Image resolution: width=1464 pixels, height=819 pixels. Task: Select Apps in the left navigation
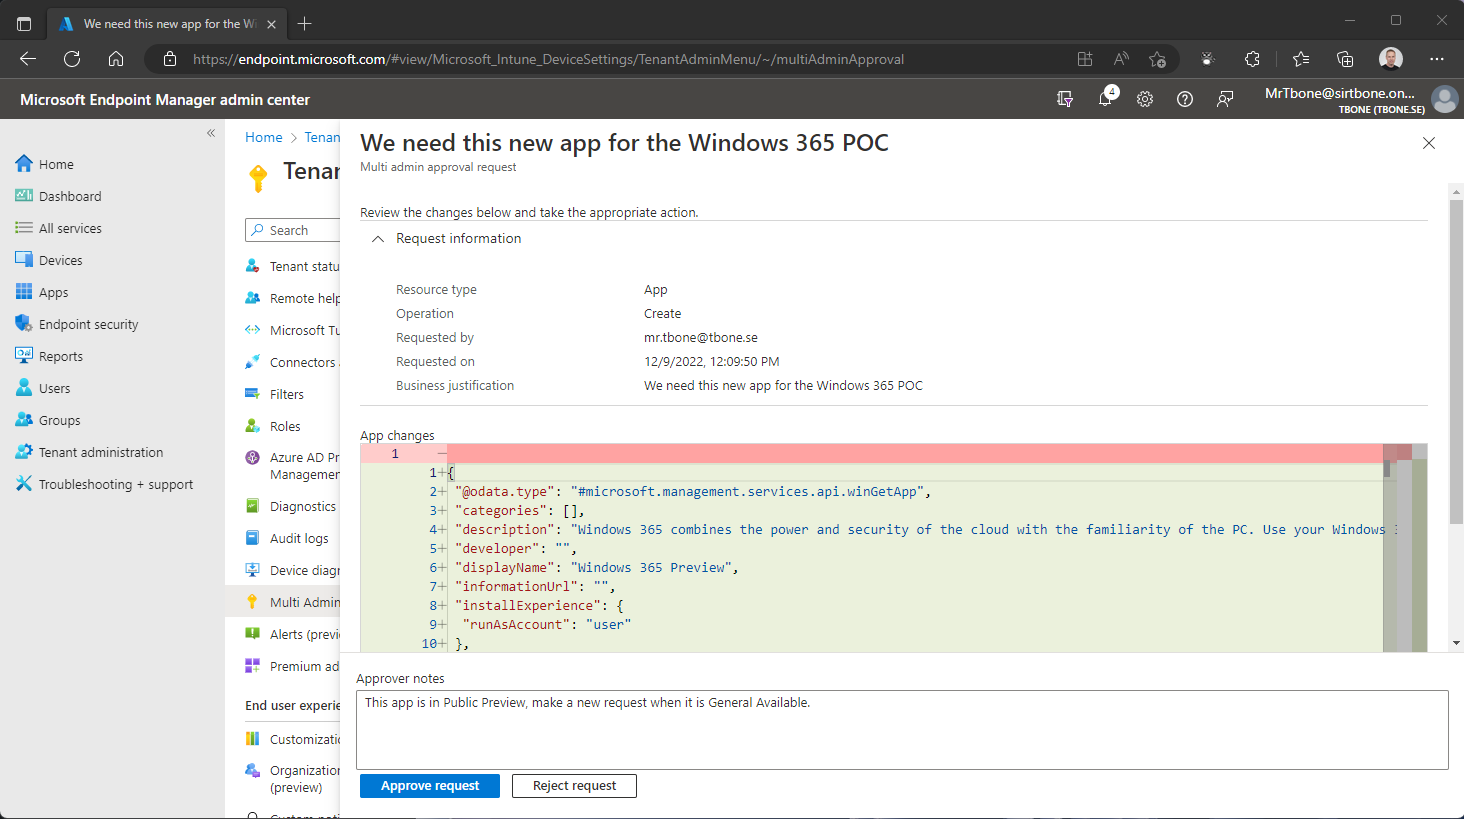click(55, 291)
